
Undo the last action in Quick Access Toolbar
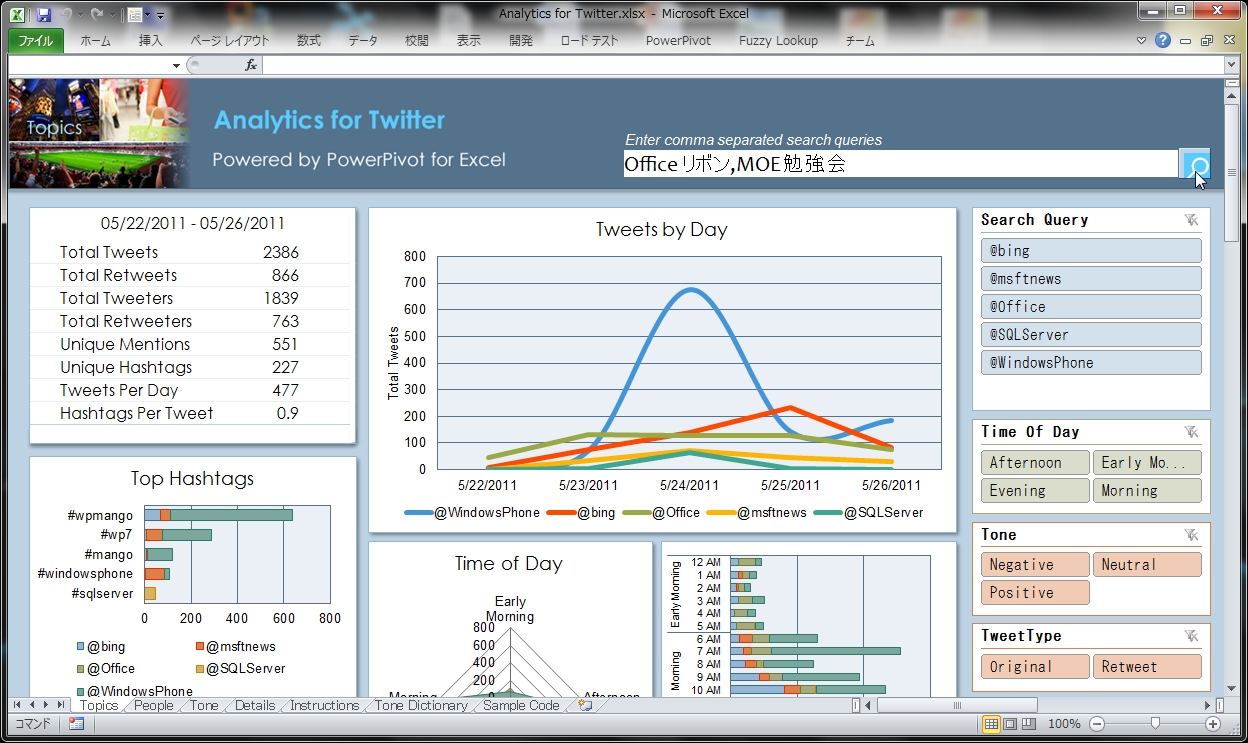coord(68,15)
